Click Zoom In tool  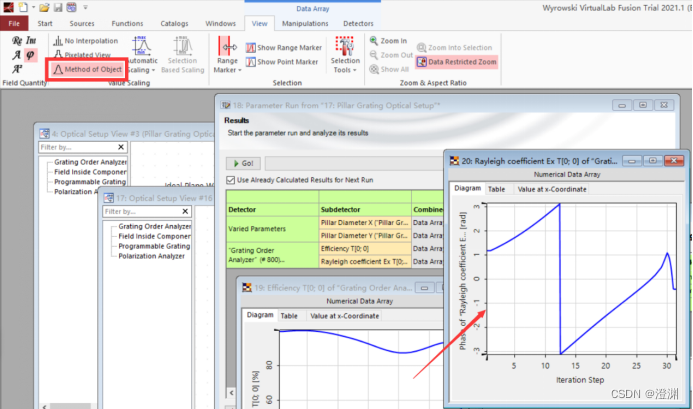point(388,41)
